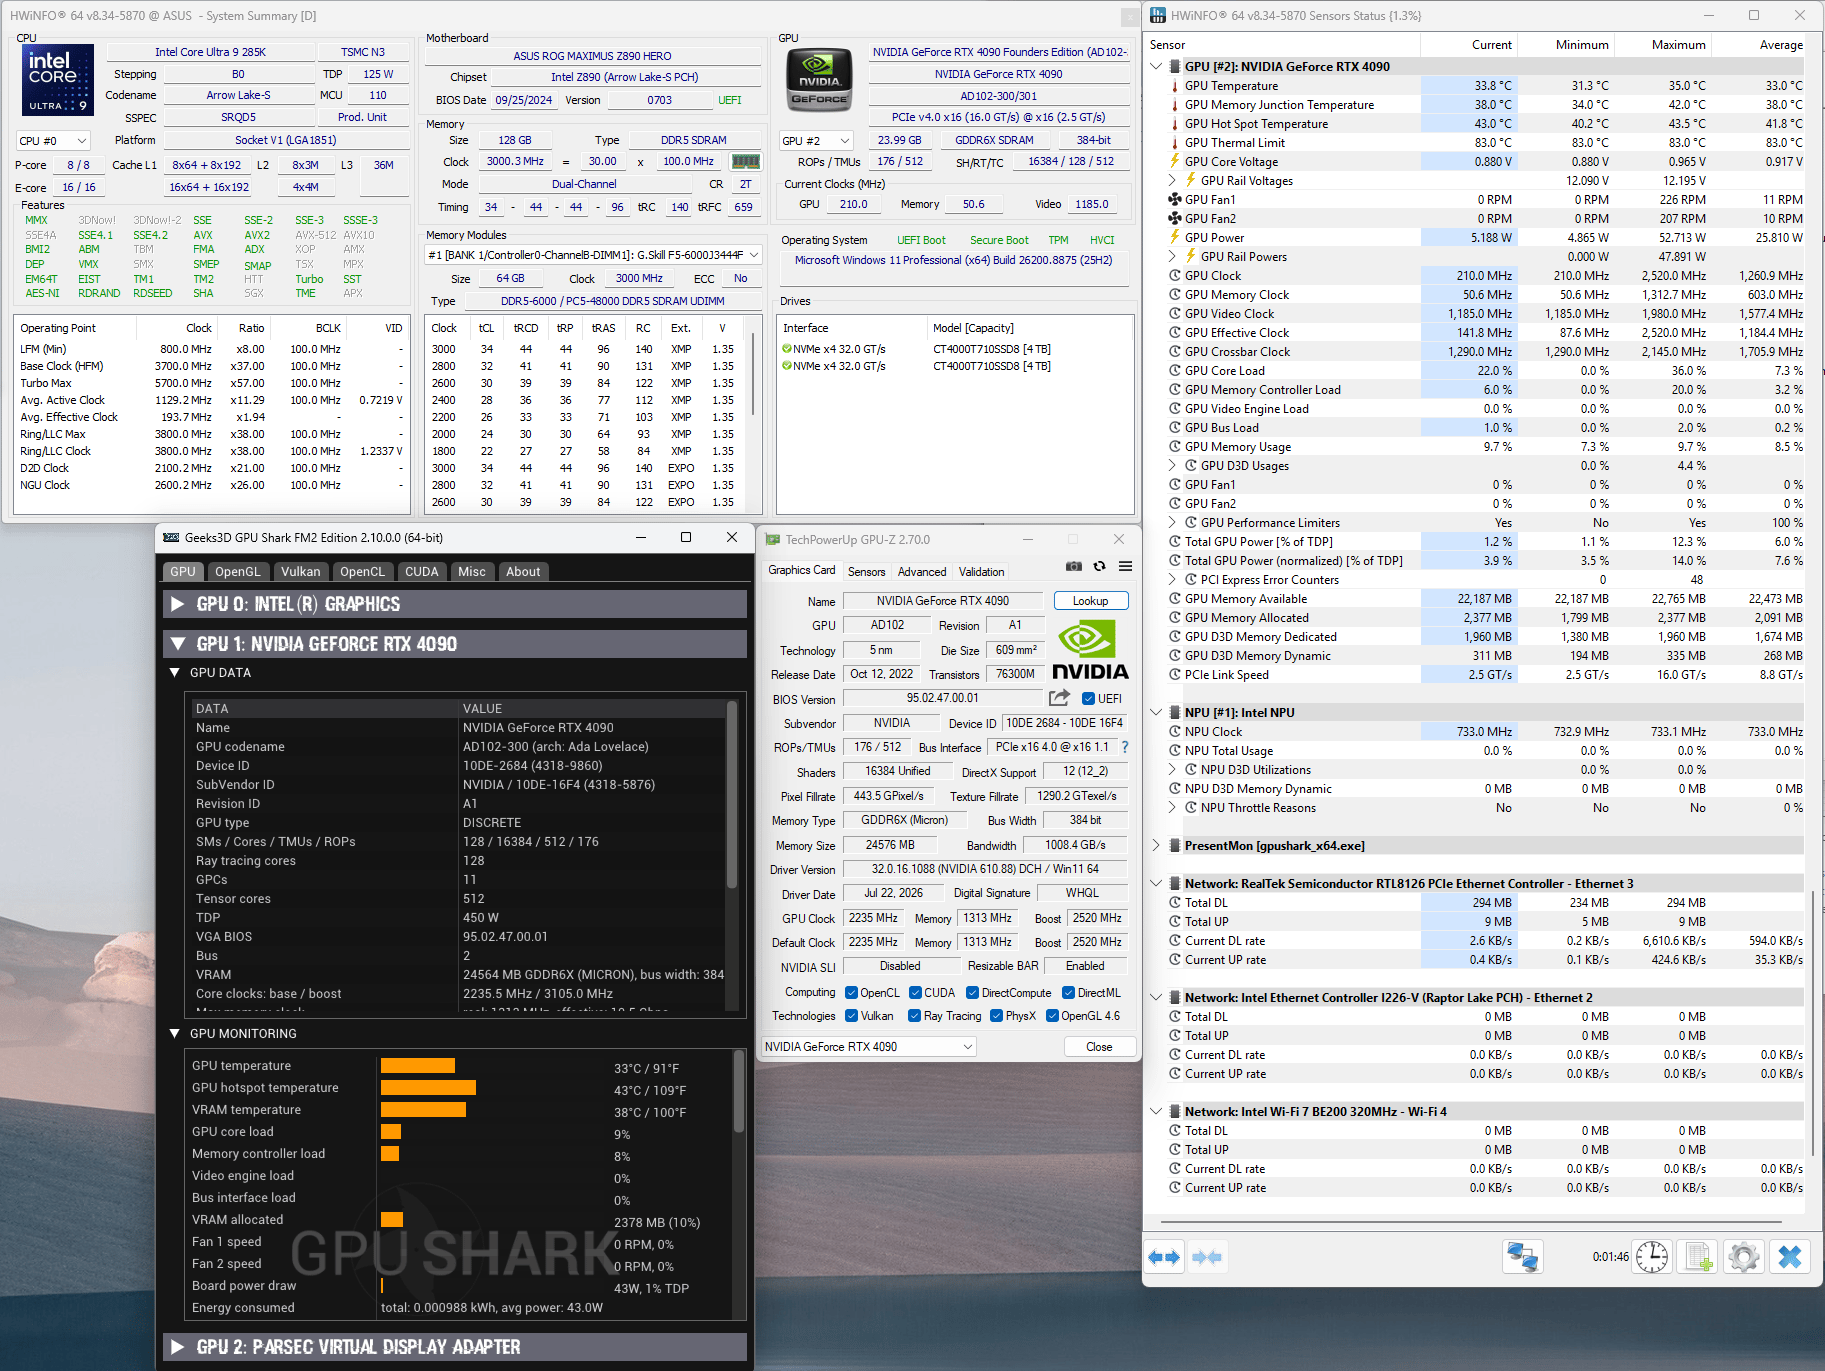Refresh GPU-Z with the circular arrows icon
Image resolution: width=1825 pixels, height=1371 pixels.
pos(1100,566)
